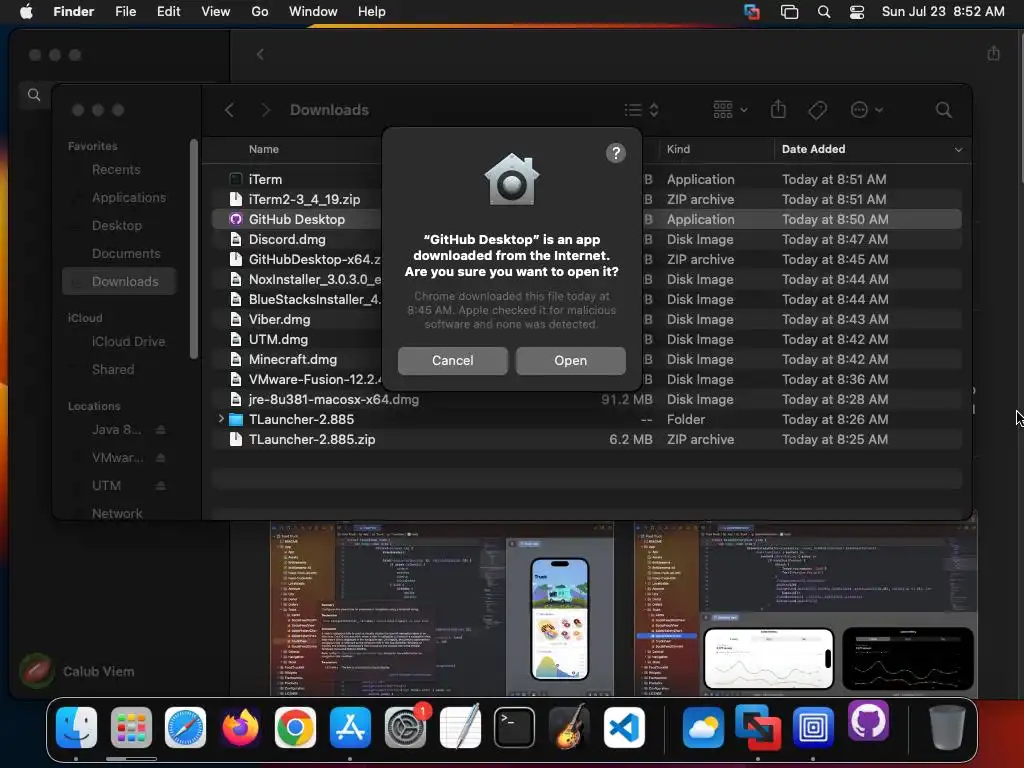Open App Store from the Dock
This screenshot has width=1024, height=768.
350,727
